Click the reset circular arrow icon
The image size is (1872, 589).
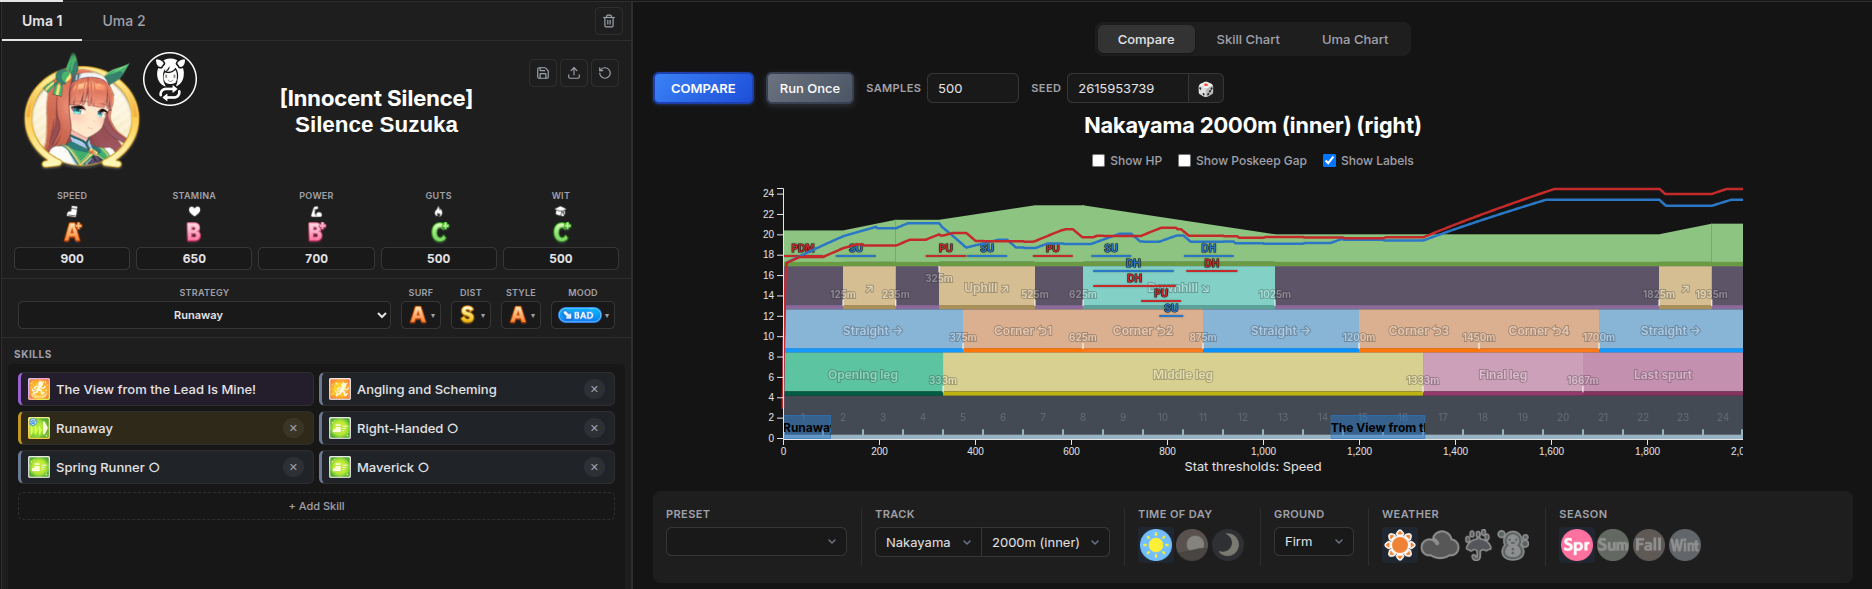pyautogui.click(x=605, y=73)
